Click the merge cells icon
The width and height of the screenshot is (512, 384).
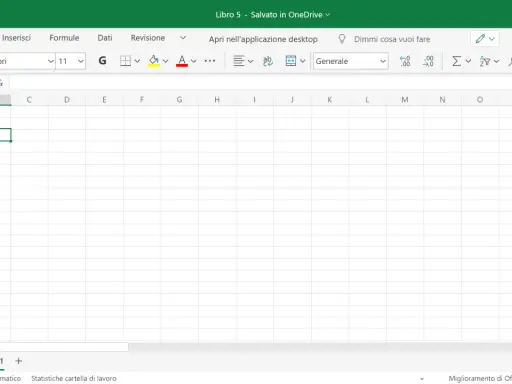pos(291,61)
